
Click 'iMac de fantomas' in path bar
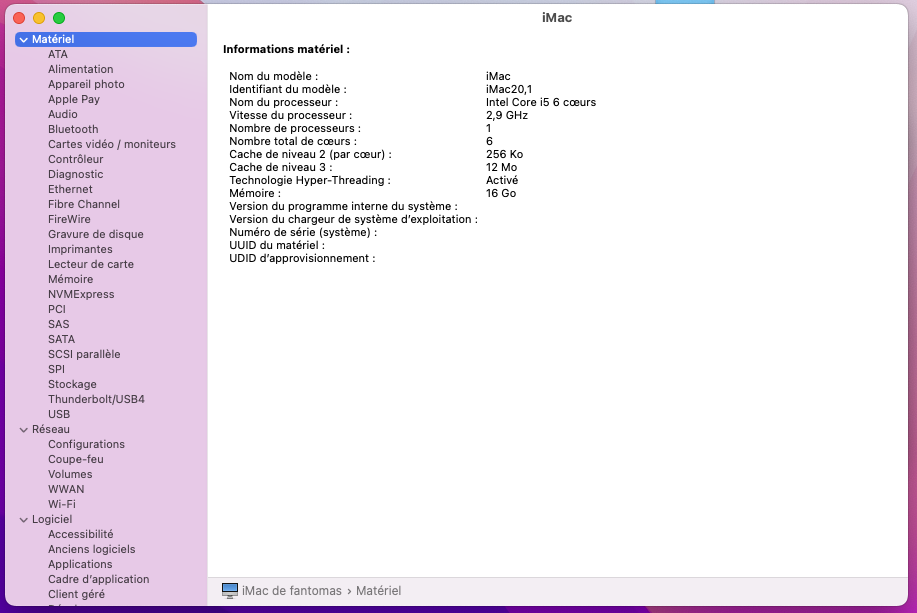coord(292,591)
